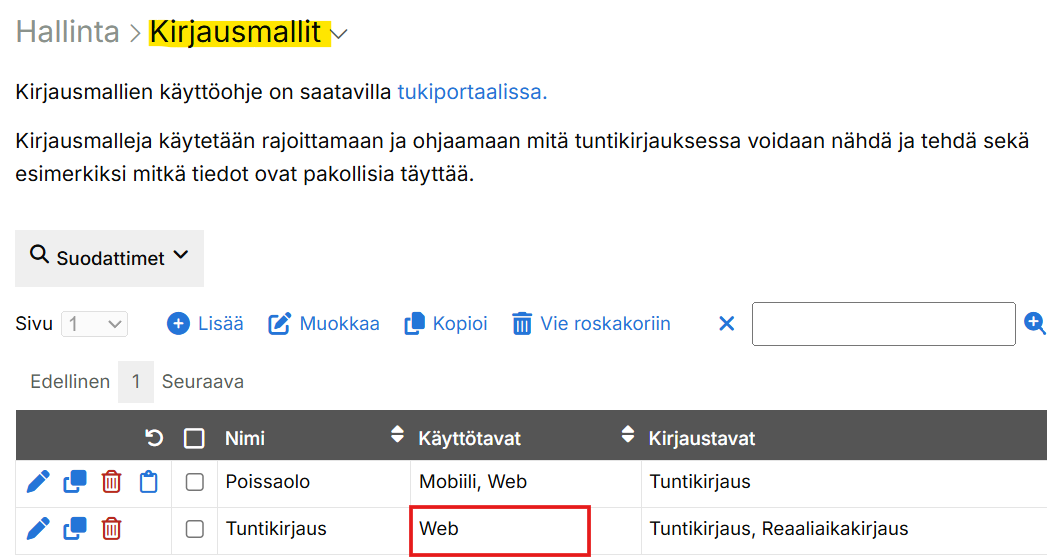Viewport: 1047px width, 558px height.
Task: Click the Lisää add button
Action: [205, 323]
